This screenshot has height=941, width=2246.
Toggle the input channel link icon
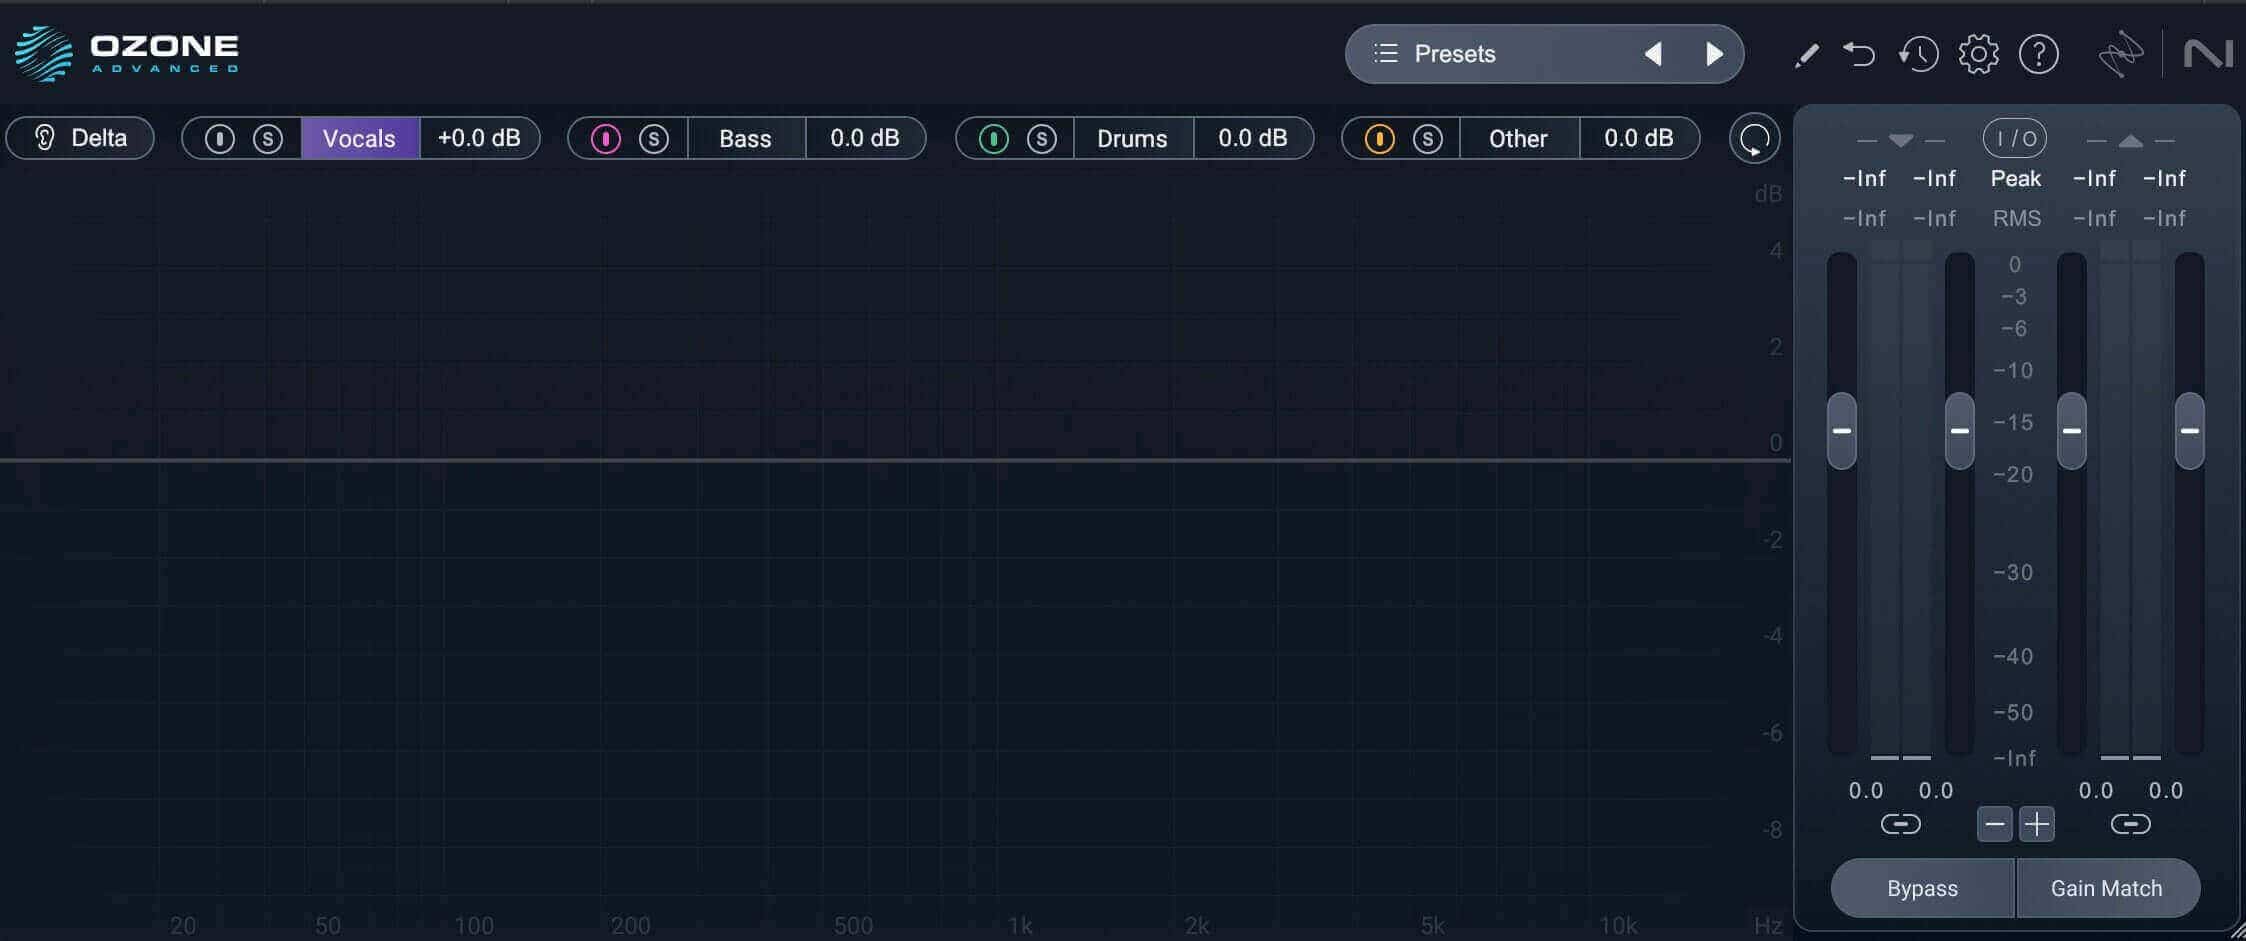coord(1900,824)
